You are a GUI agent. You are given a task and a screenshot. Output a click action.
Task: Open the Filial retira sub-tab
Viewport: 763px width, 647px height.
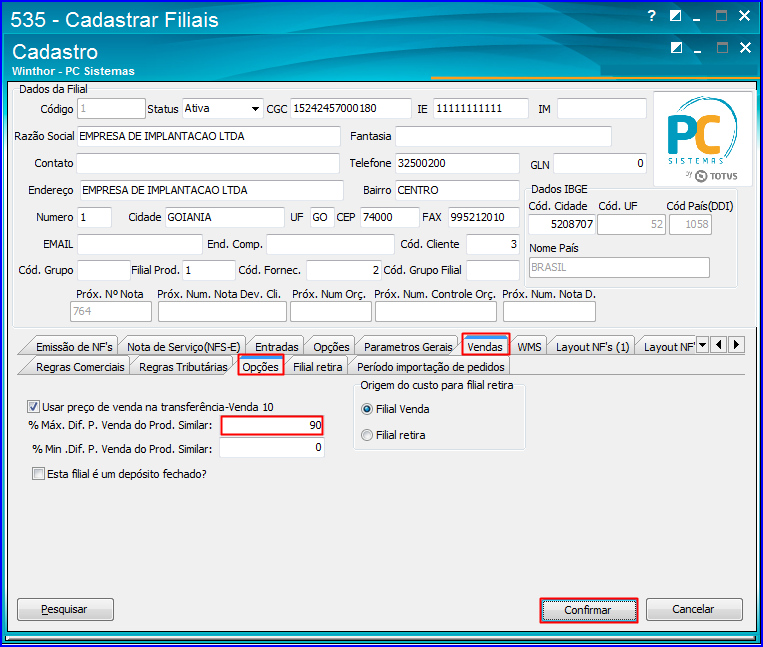(317, 367)
